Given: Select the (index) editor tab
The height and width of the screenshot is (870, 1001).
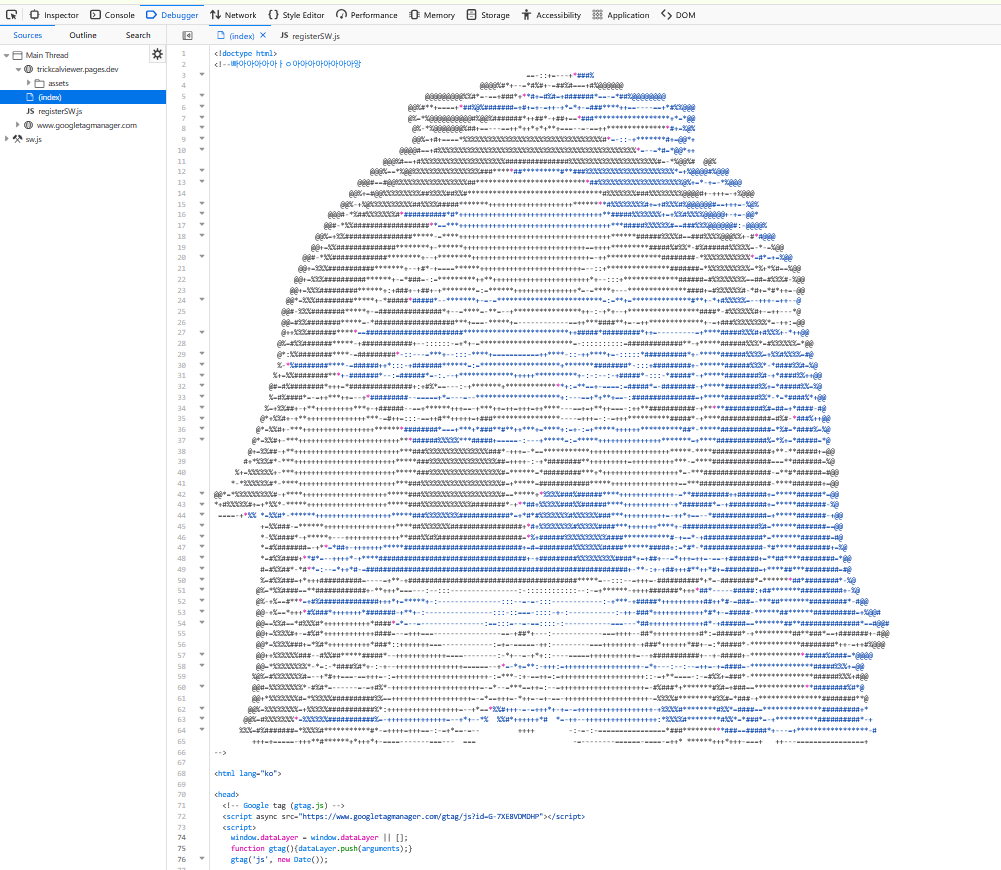Looking at the screenshot, I should 241,36.
